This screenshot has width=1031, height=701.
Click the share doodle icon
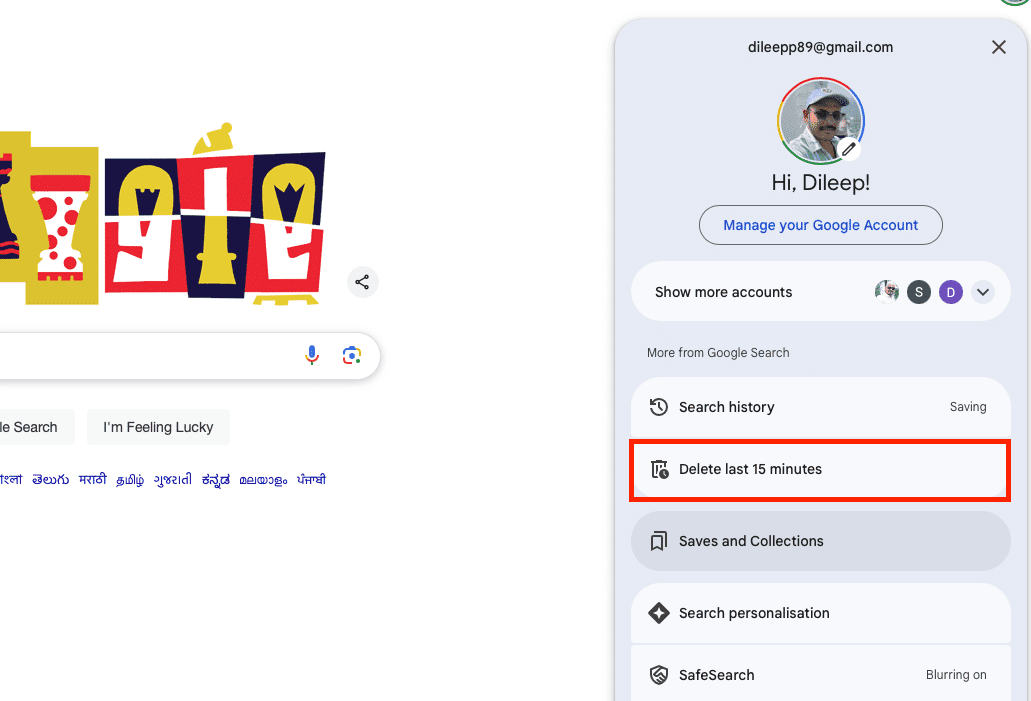(x=362, y=282)
